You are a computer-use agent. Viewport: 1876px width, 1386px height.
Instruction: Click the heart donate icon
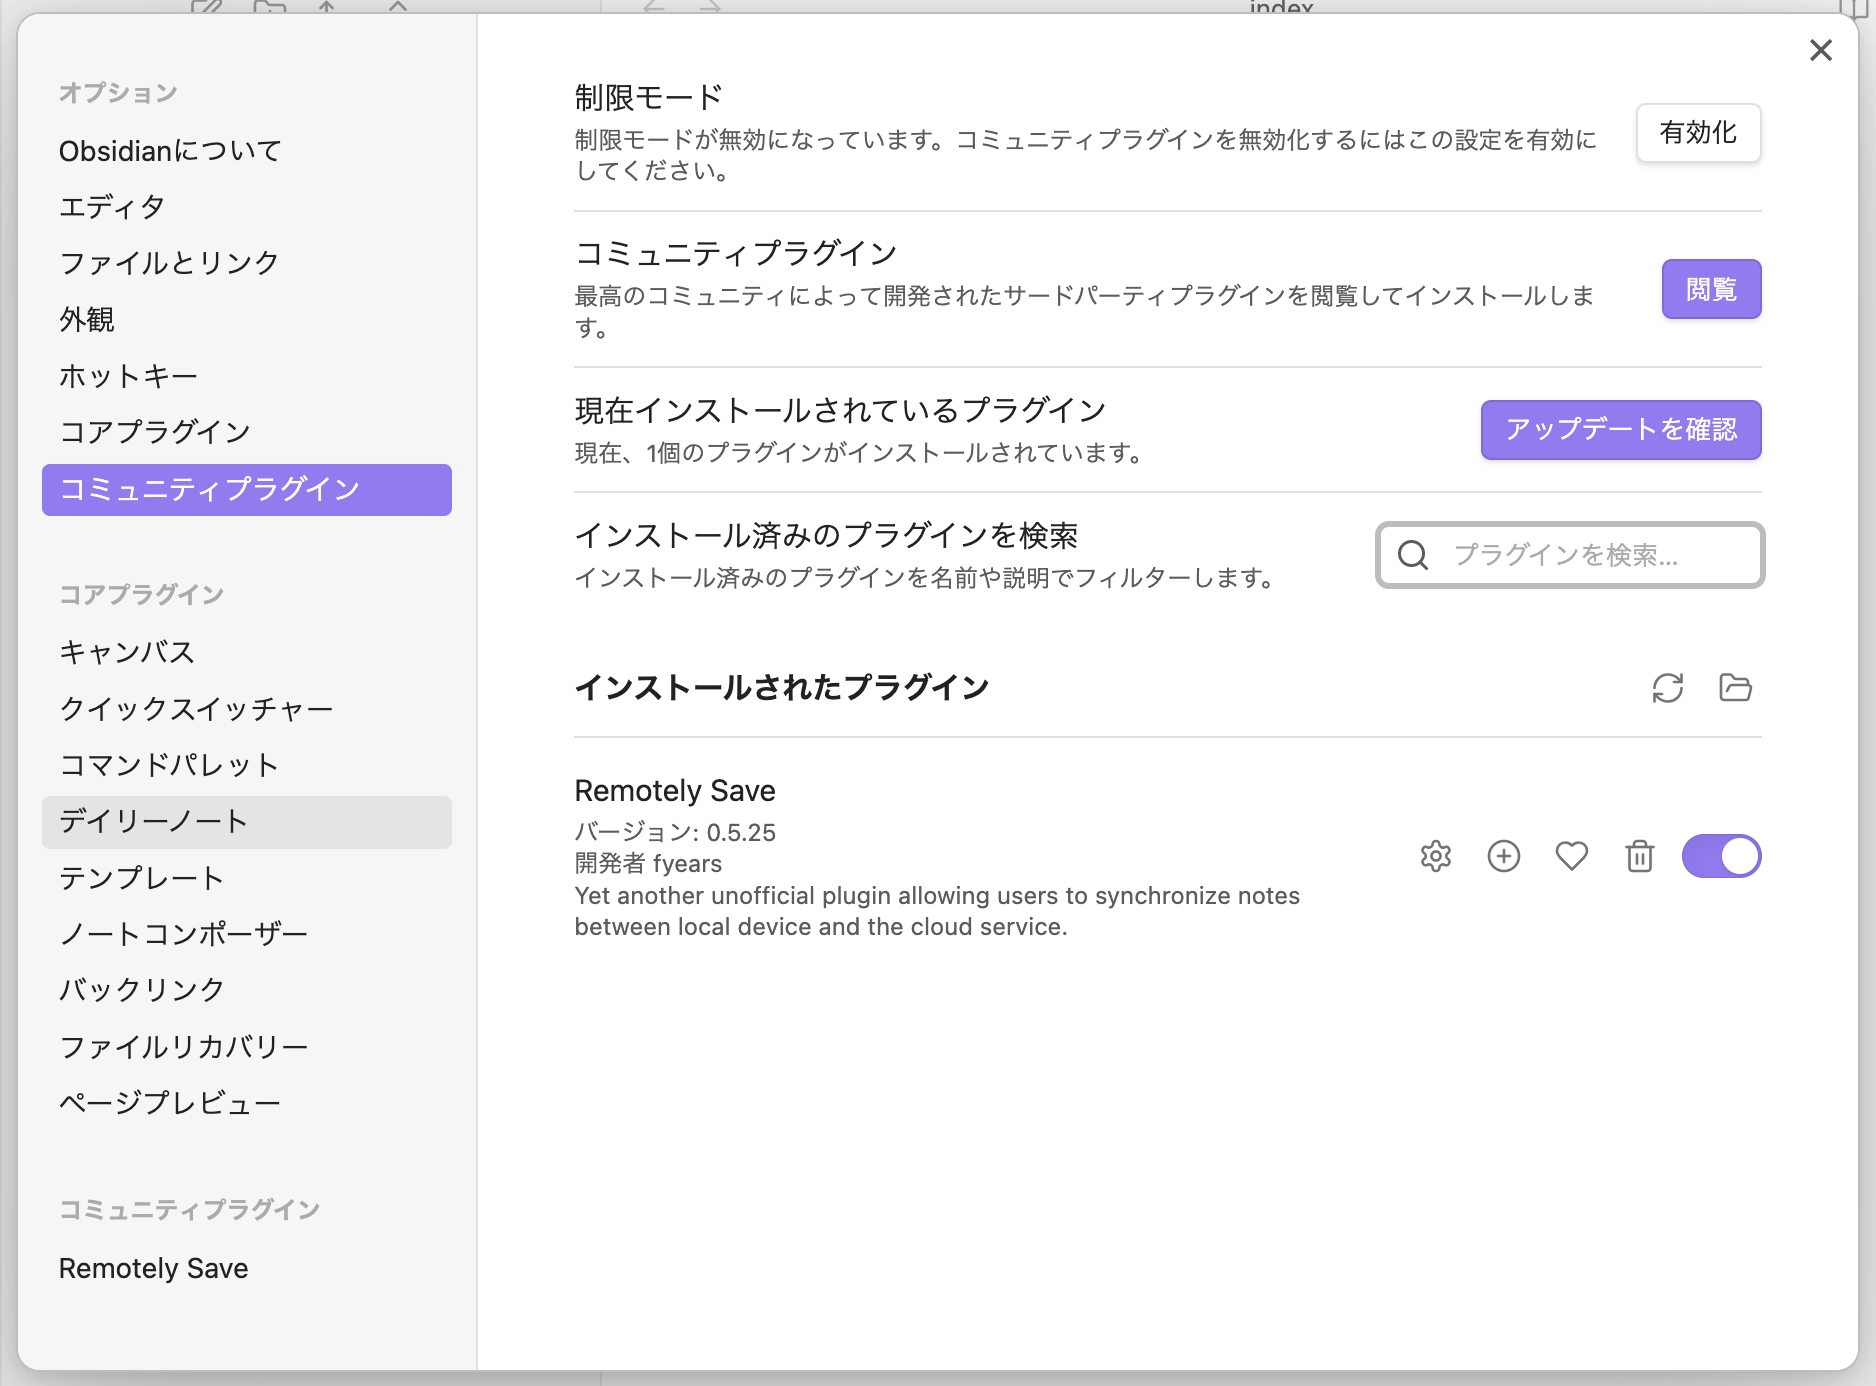[x=1571, y=856]
